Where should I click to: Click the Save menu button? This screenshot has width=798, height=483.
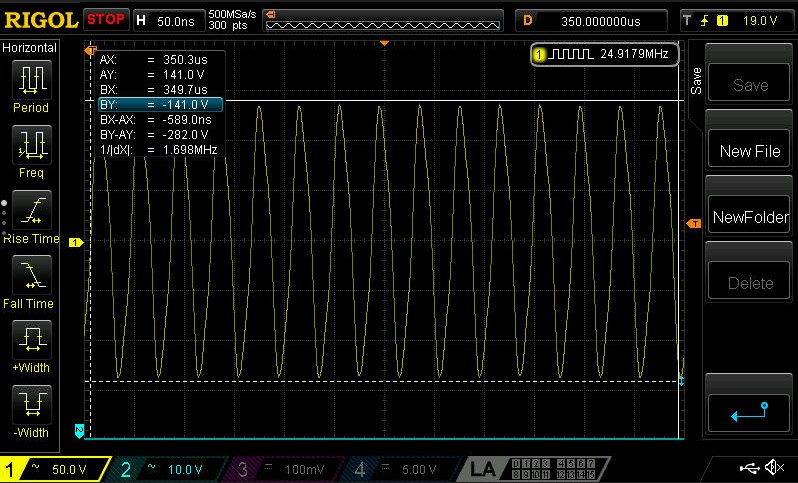pos(750,84)
